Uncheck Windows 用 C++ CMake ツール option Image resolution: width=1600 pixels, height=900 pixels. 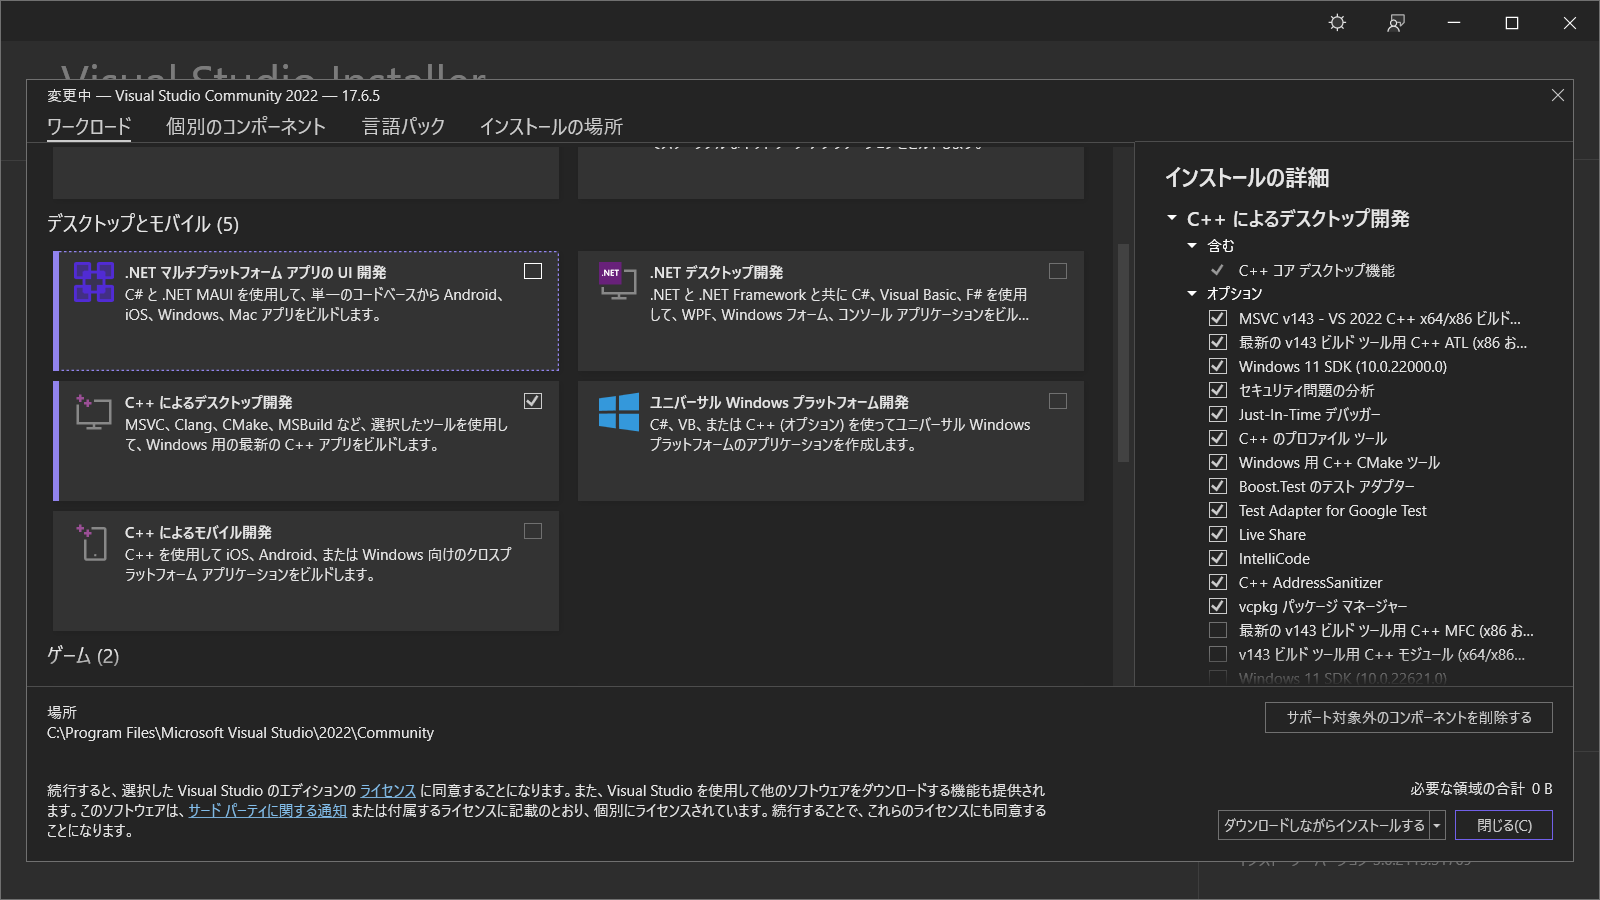pos(1218,462)
